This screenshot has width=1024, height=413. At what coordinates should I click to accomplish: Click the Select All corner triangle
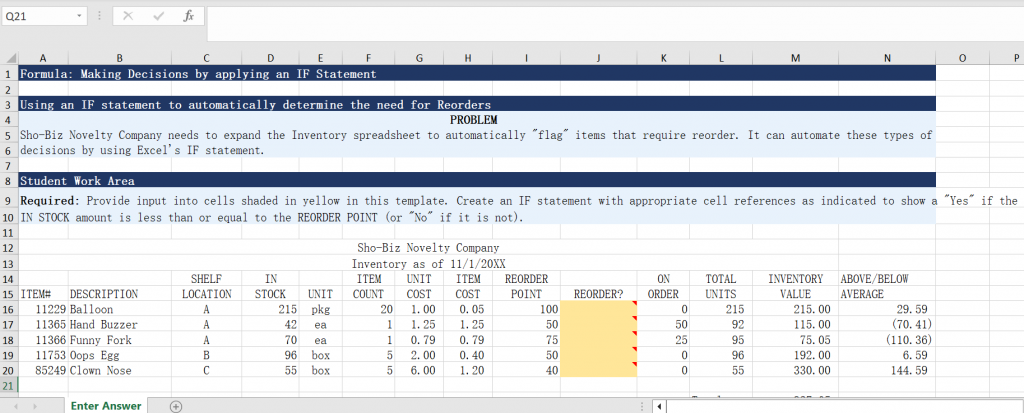pyautogui.click(x=9, y=59)
